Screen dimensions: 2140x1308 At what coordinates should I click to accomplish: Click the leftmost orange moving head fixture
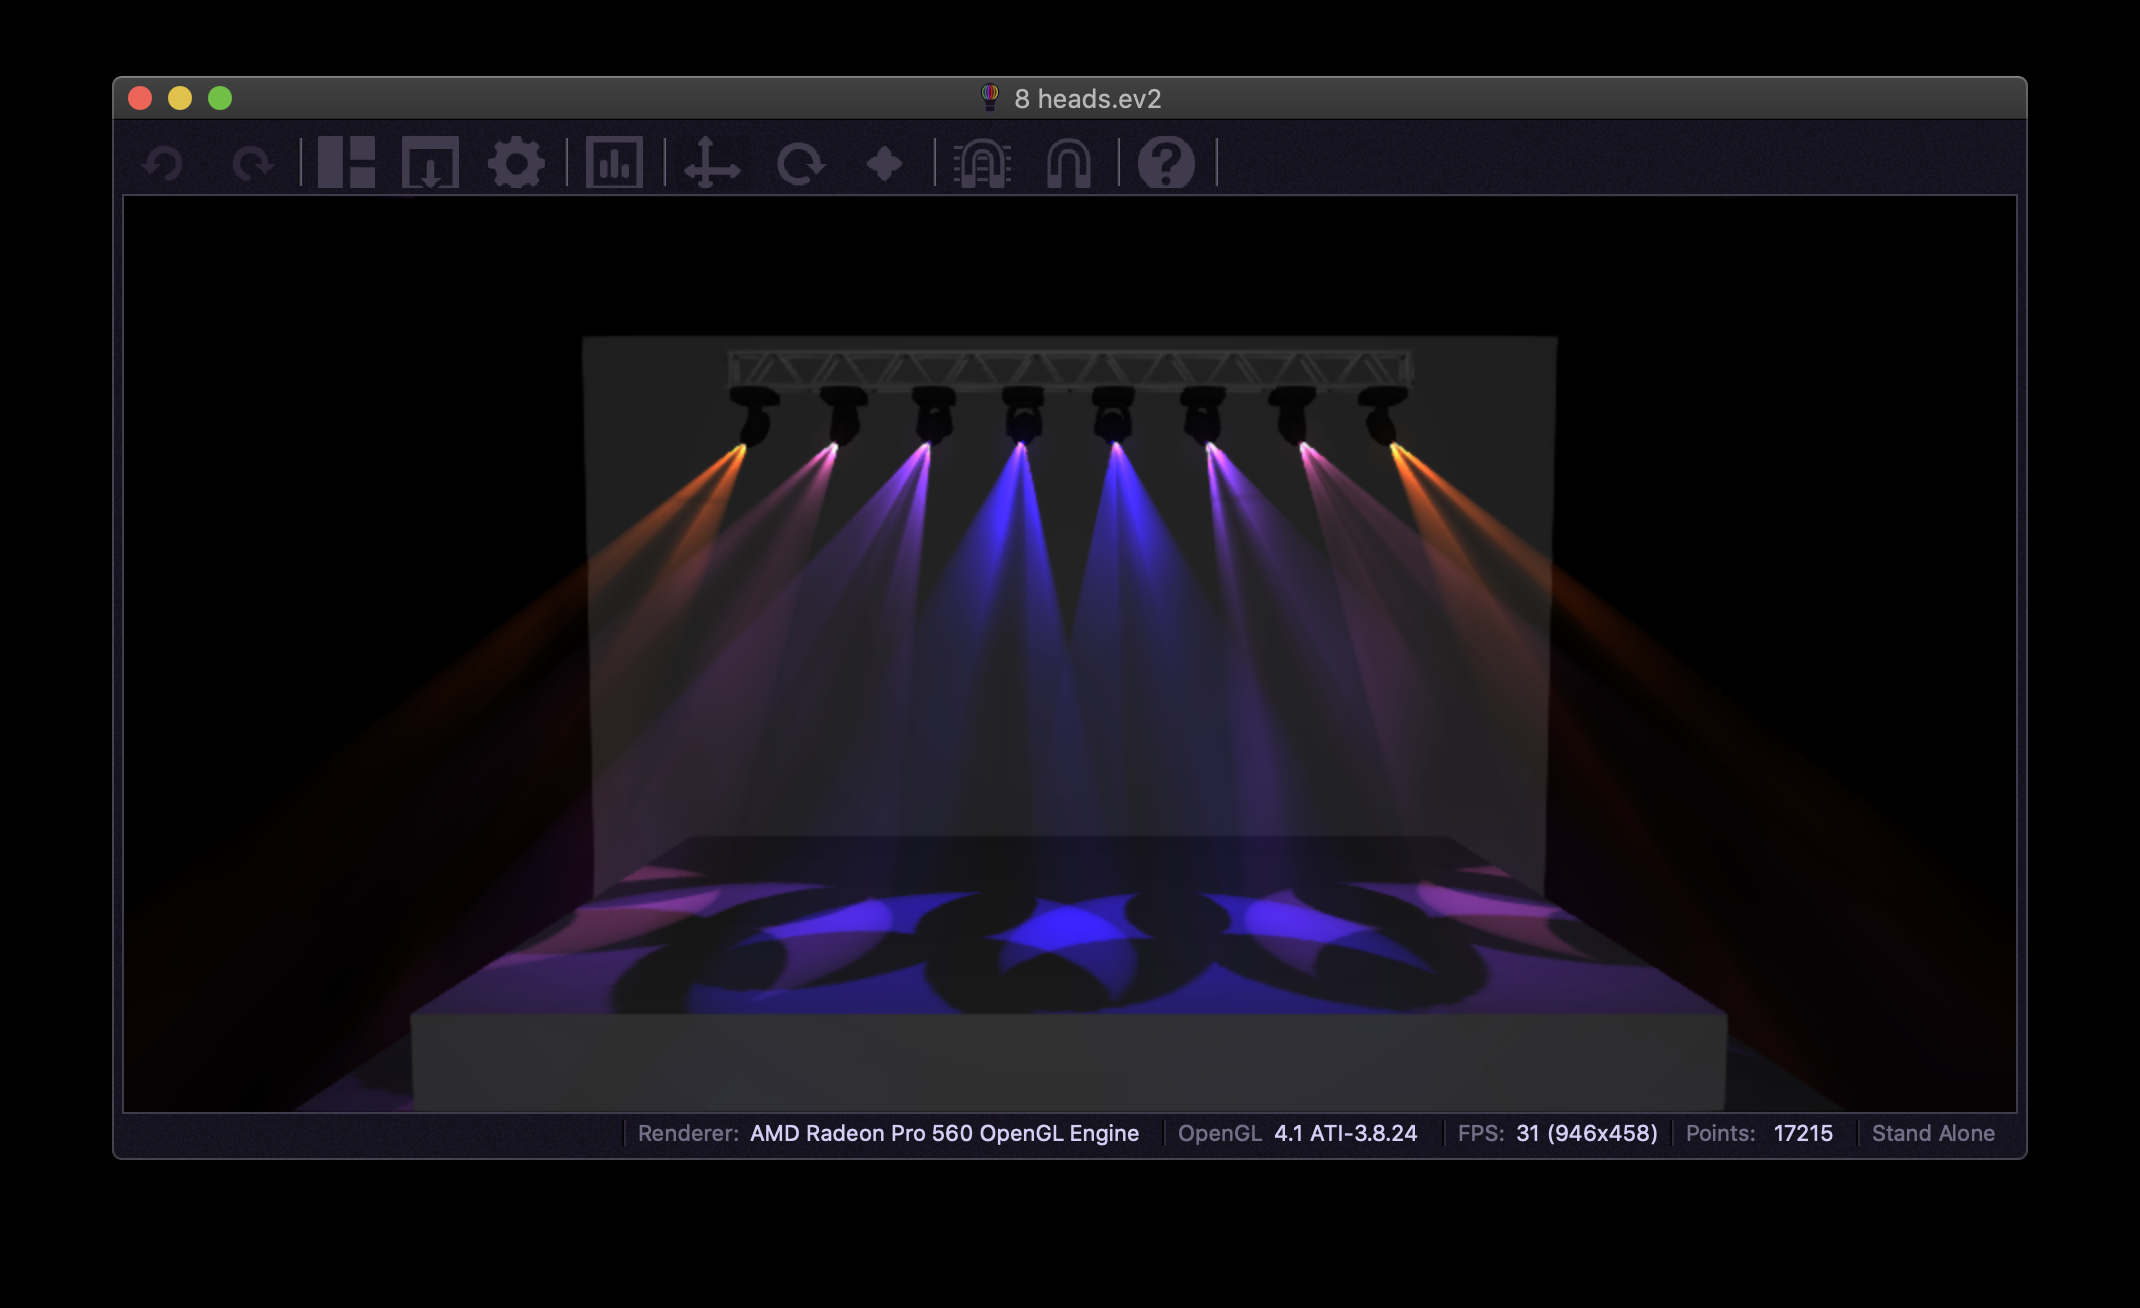click(755, 414)
